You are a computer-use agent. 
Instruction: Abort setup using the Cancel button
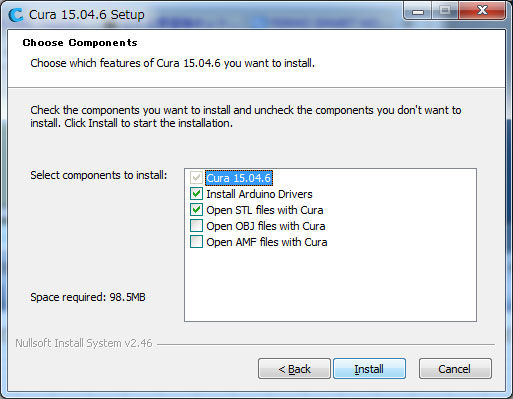coord(455,369)
